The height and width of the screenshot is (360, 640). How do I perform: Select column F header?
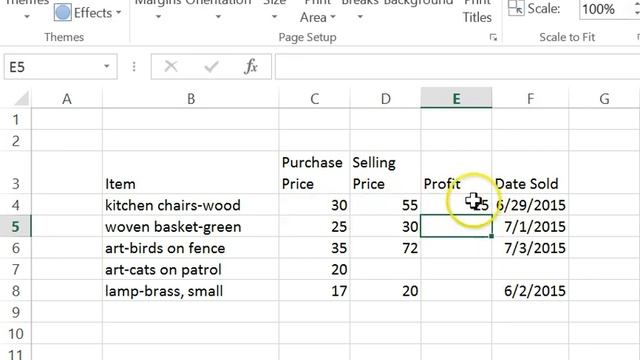tap(530, 98)
